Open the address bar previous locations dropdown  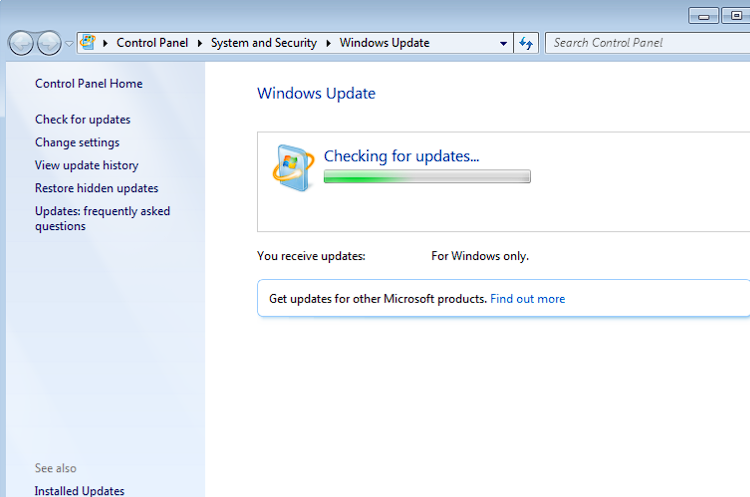(x=503, y=43)
